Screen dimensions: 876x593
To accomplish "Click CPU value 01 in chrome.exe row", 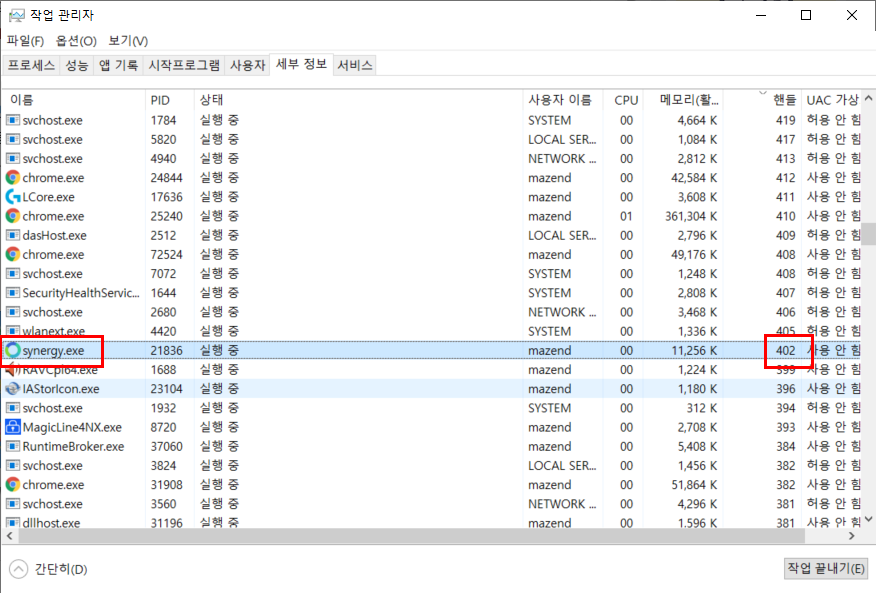I will tap(626, 216).
